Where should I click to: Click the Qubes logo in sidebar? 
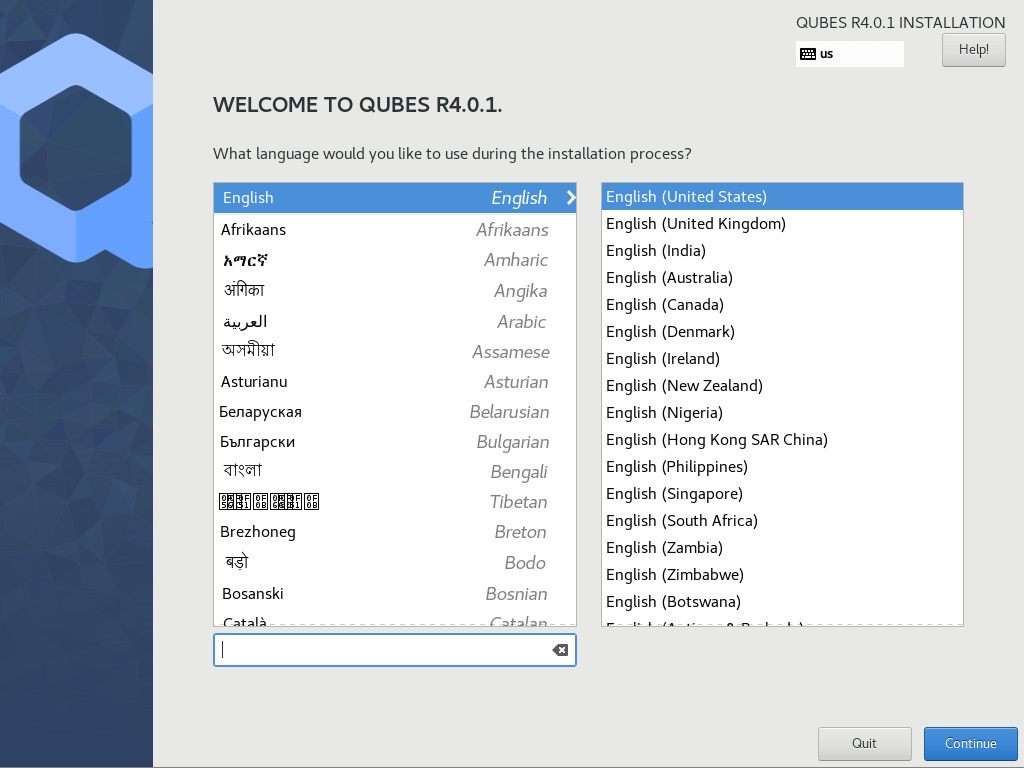tap(76, 150)
